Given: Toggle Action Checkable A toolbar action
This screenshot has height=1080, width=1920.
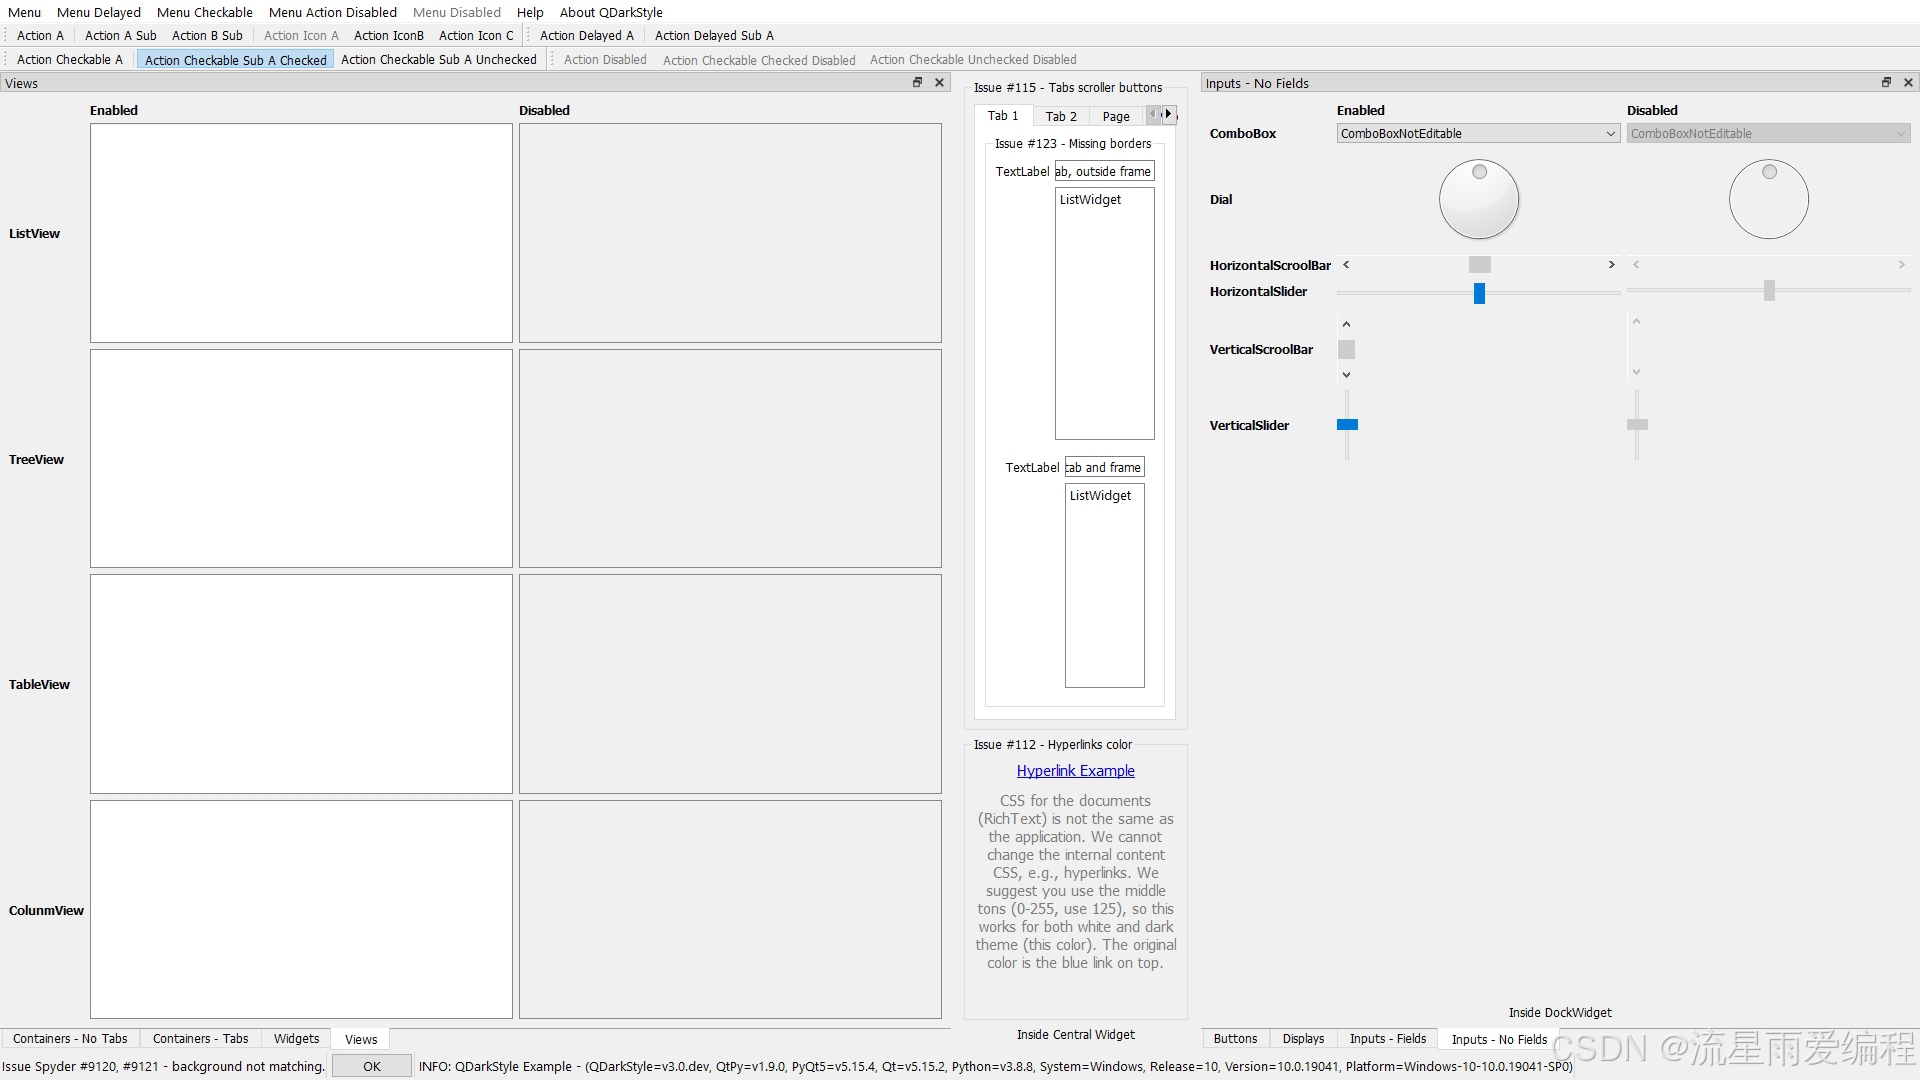Looking at the screenshot, I should [x=69, y=60].
